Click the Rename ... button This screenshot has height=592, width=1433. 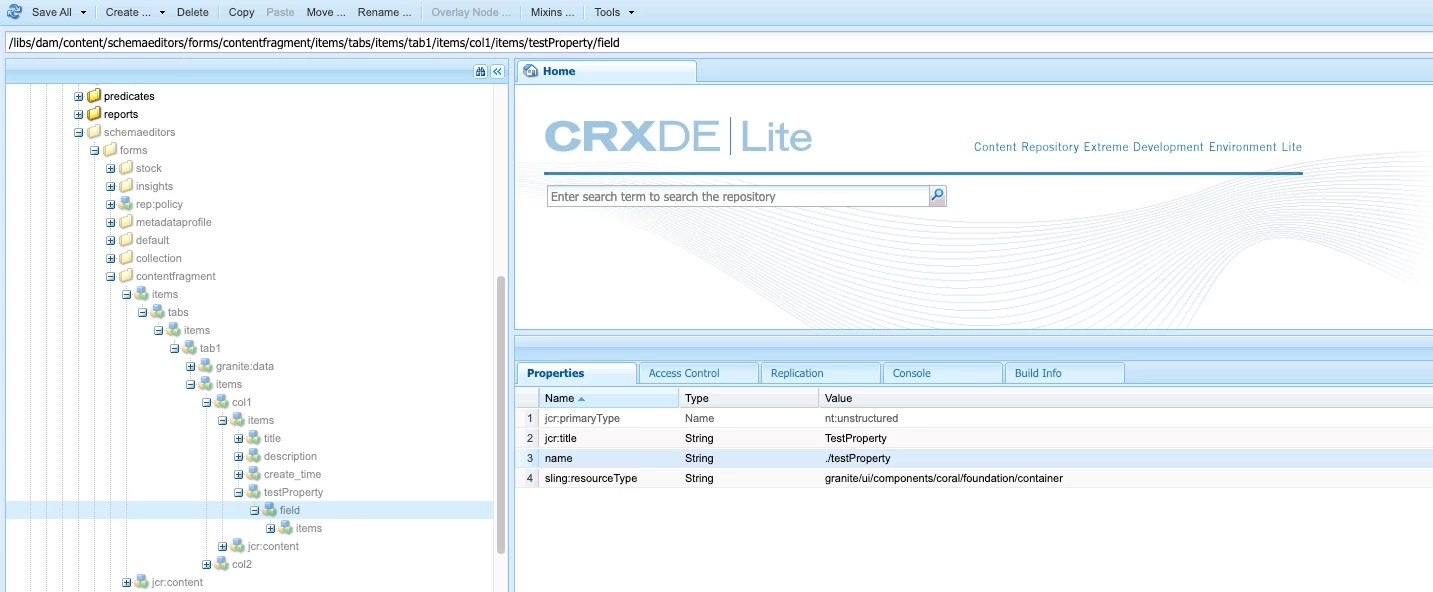coord(384,12)
